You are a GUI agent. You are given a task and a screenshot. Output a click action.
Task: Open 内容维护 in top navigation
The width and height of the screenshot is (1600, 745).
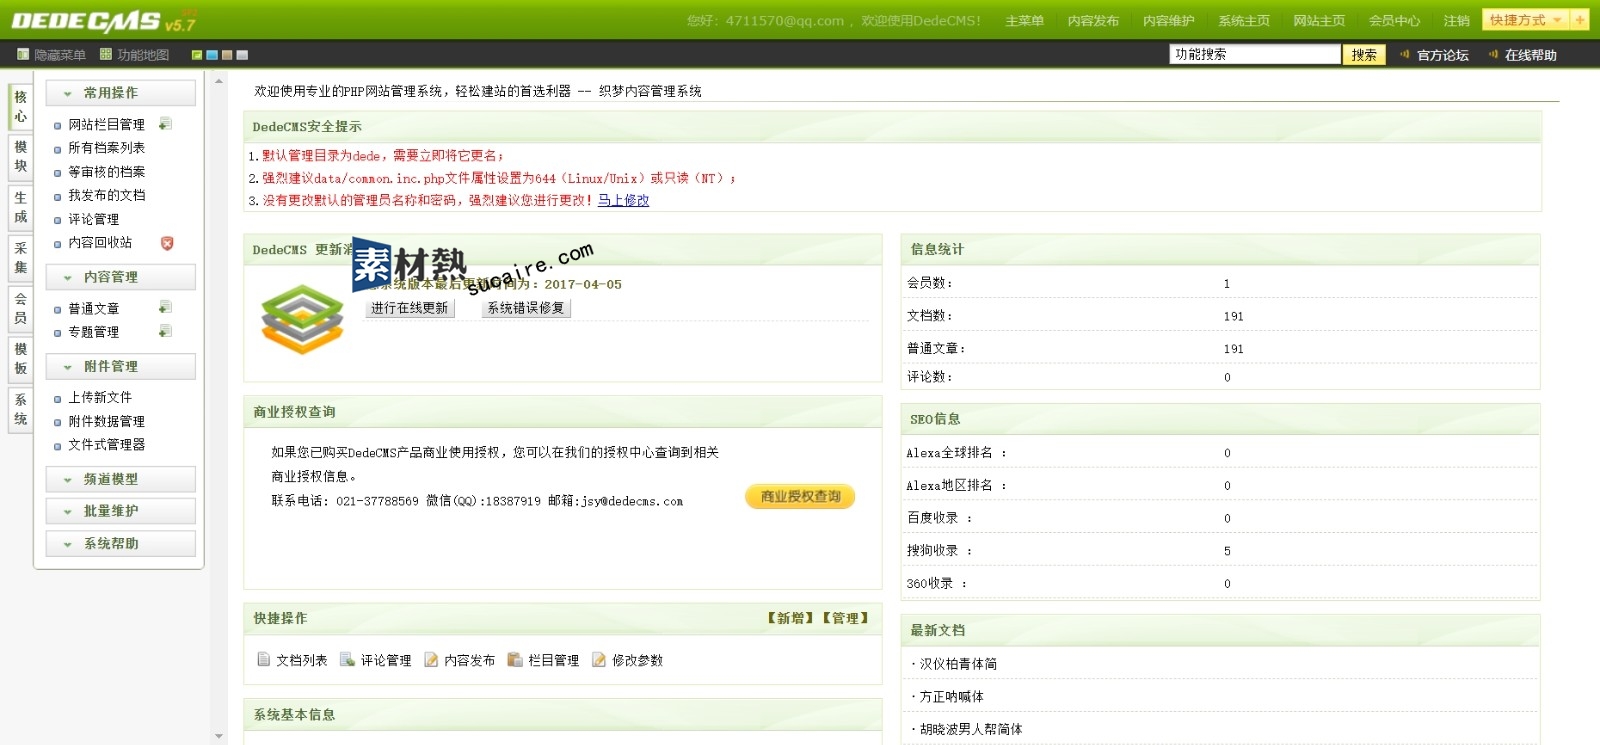[1169, 21]
